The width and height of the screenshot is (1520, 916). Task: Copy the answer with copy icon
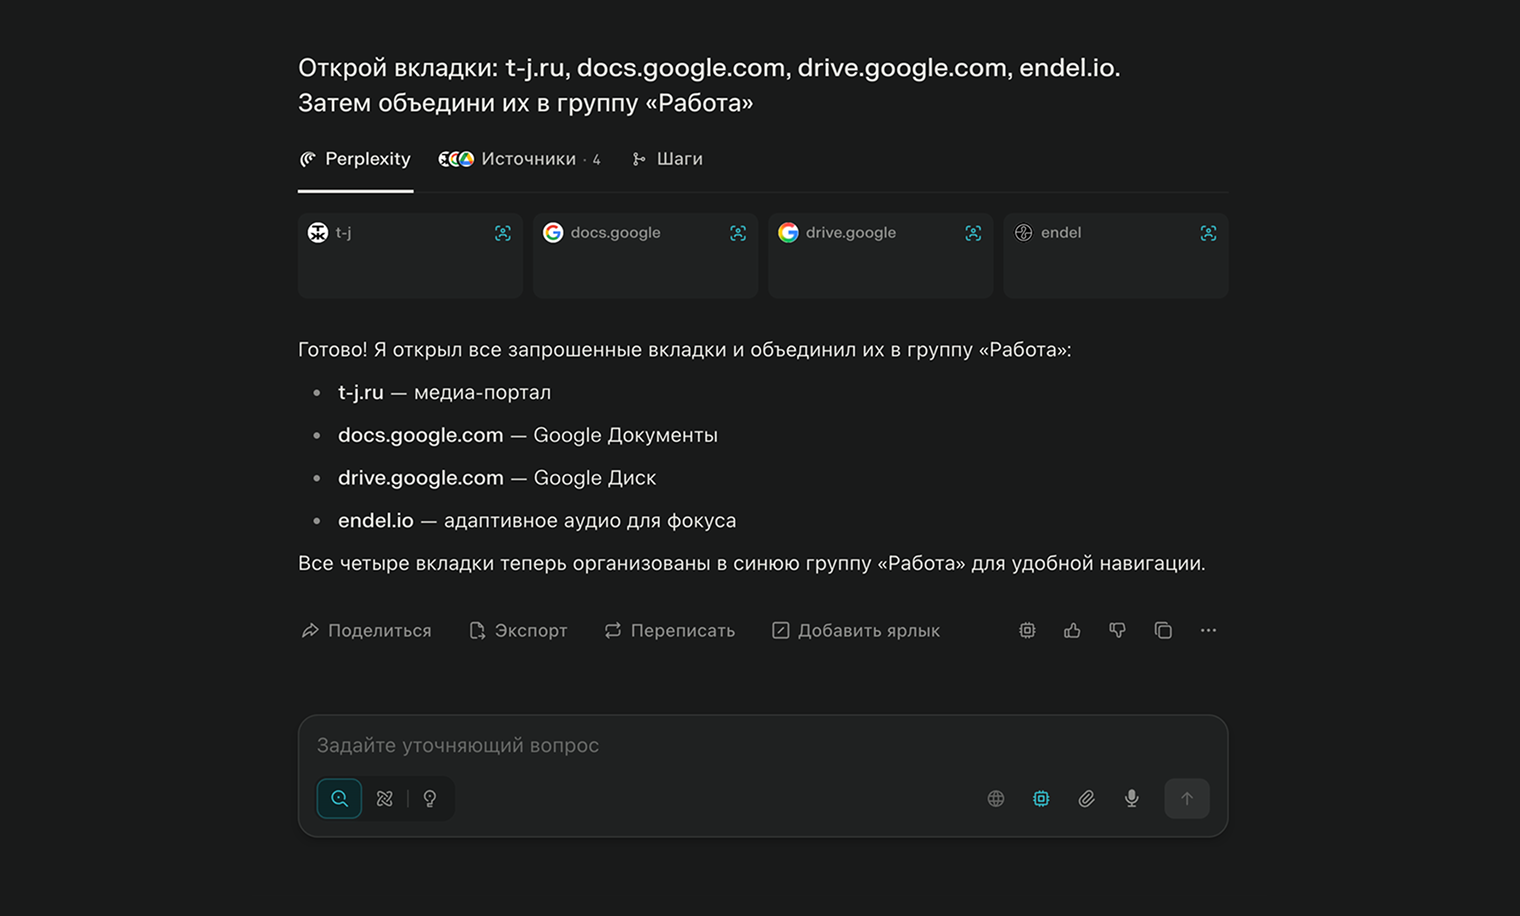point(1163,630)
